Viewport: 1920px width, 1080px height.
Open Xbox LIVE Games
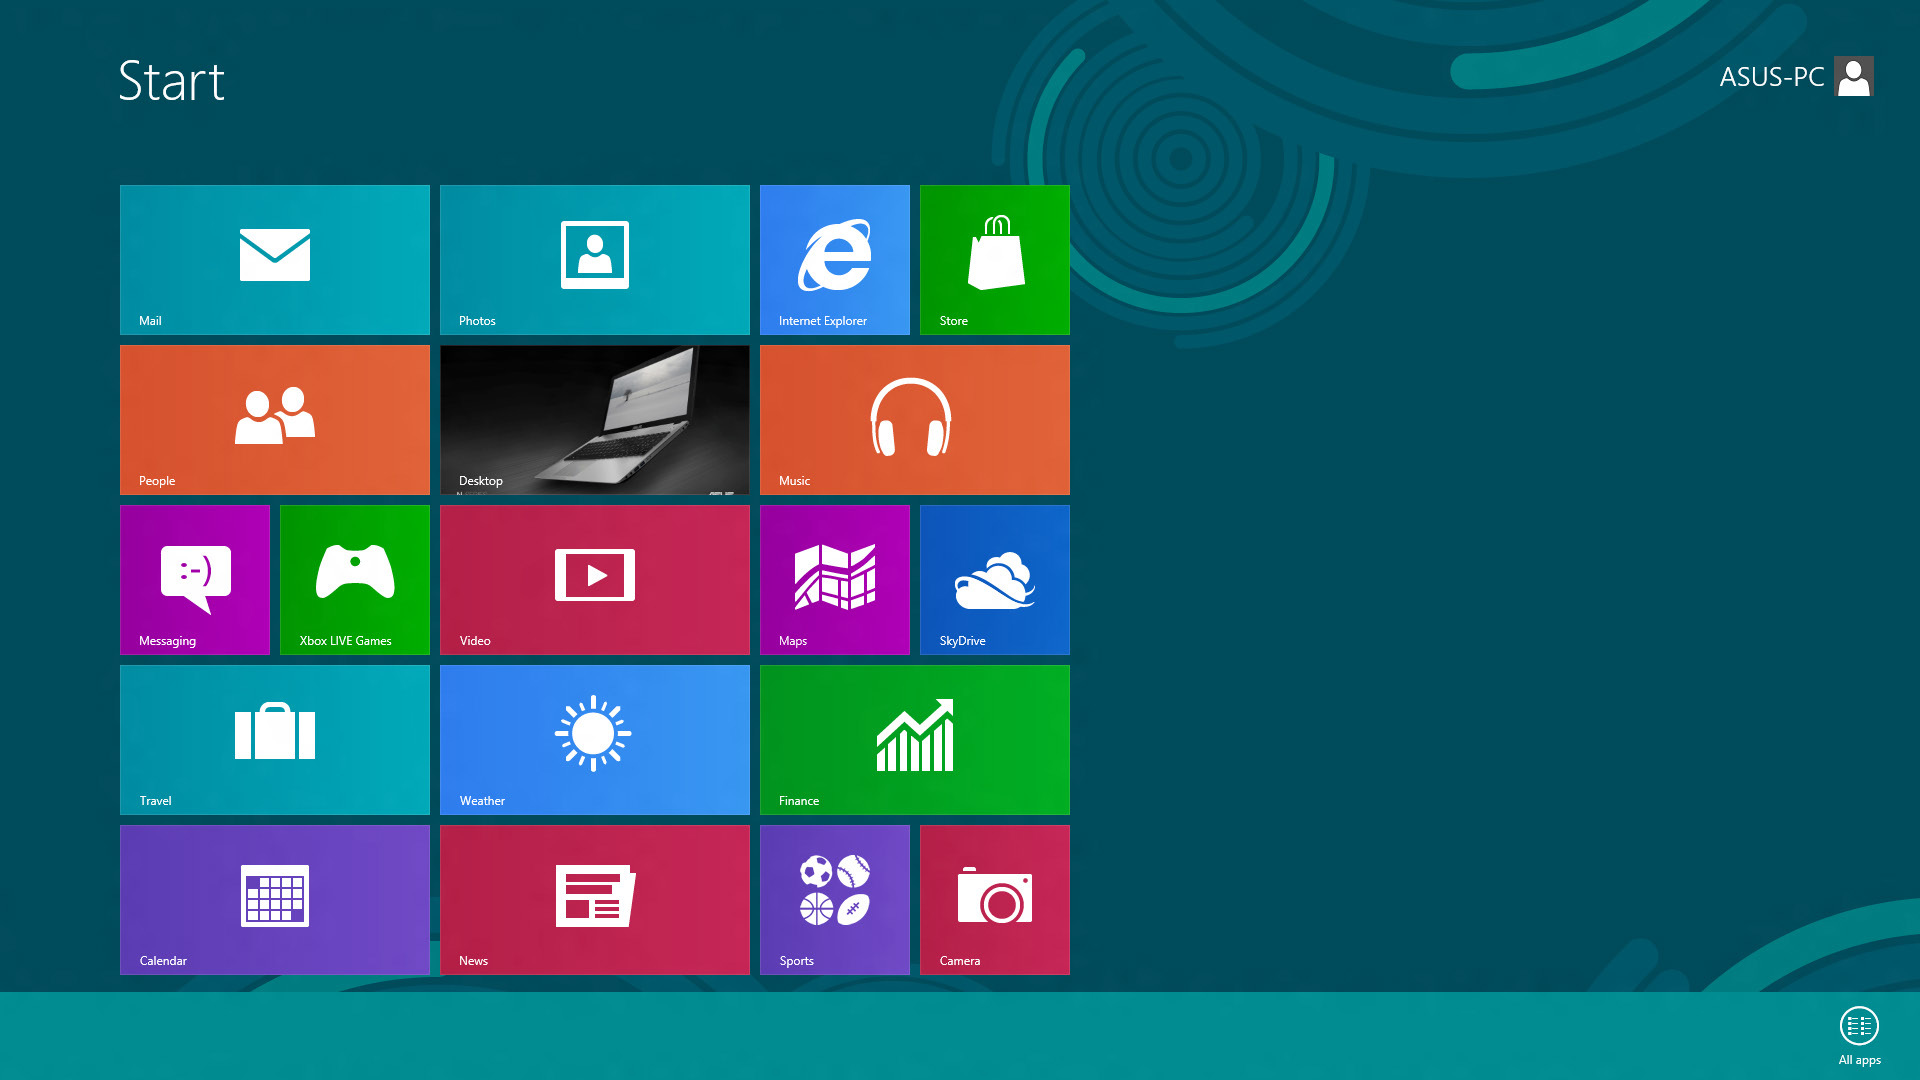(x=355, y=580)
